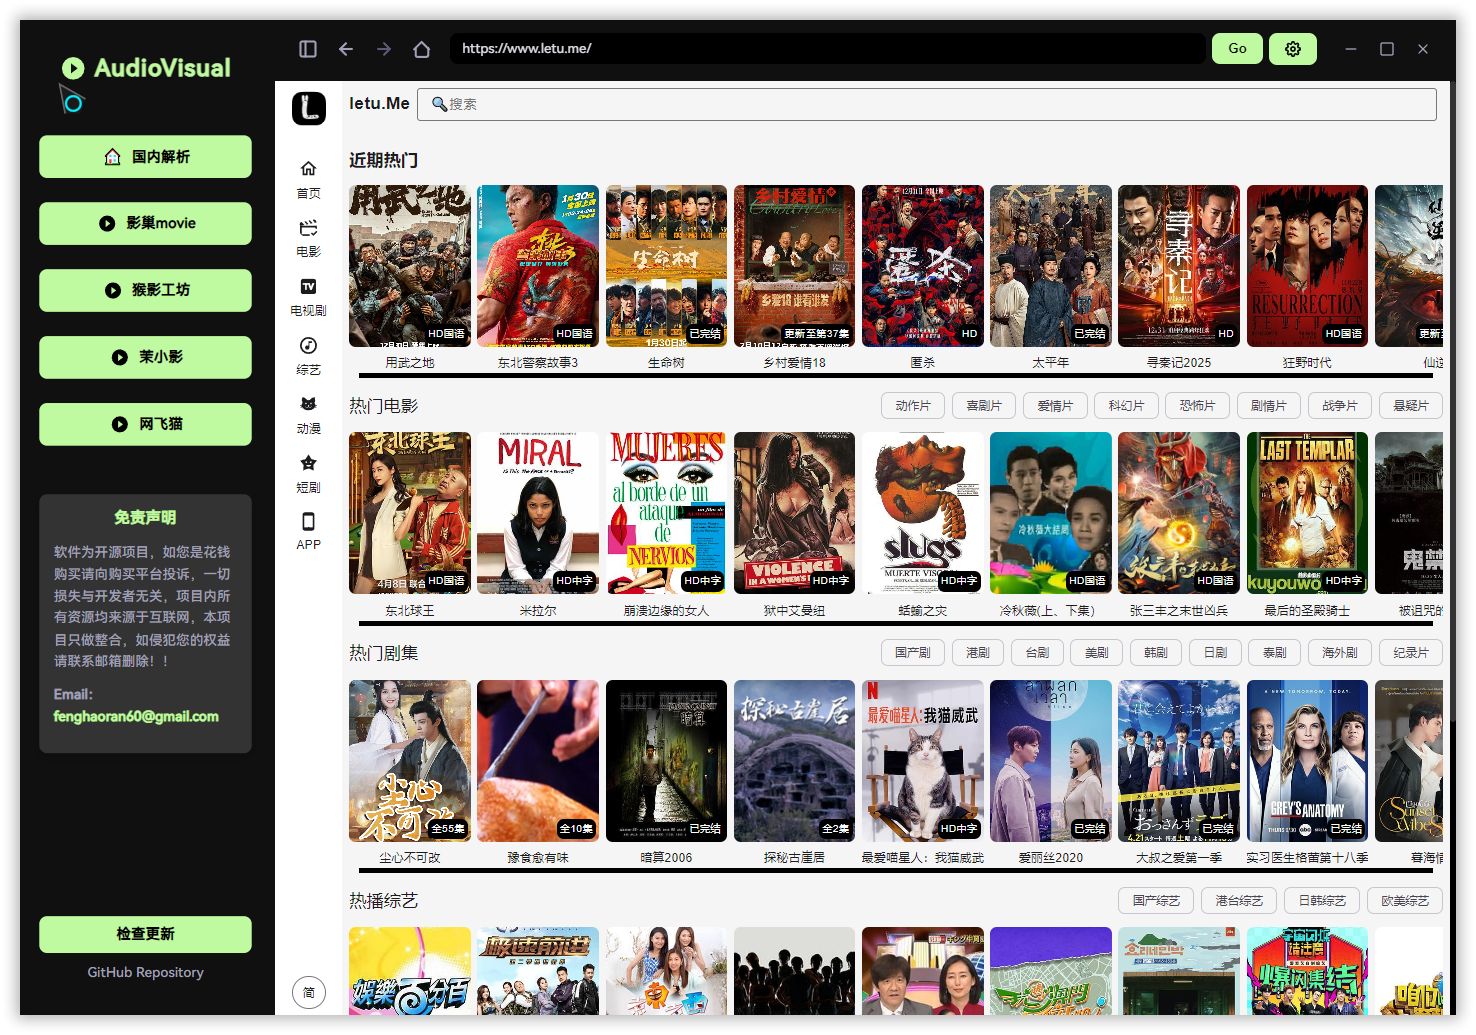Filter series by the 韩剧 tag
1476x1035 pixels.
pyautogui.click(x=1156, y=652)
